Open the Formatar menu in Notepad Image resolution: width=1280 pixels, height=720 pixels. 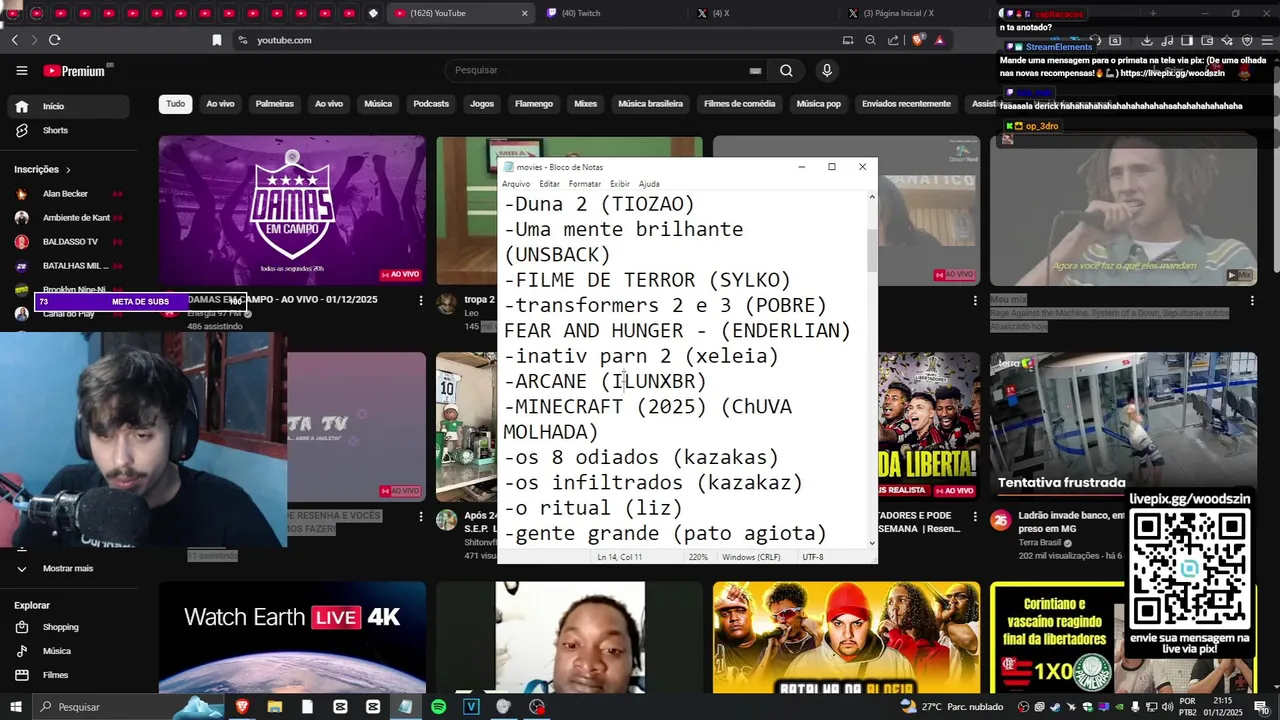coord(585,184)
